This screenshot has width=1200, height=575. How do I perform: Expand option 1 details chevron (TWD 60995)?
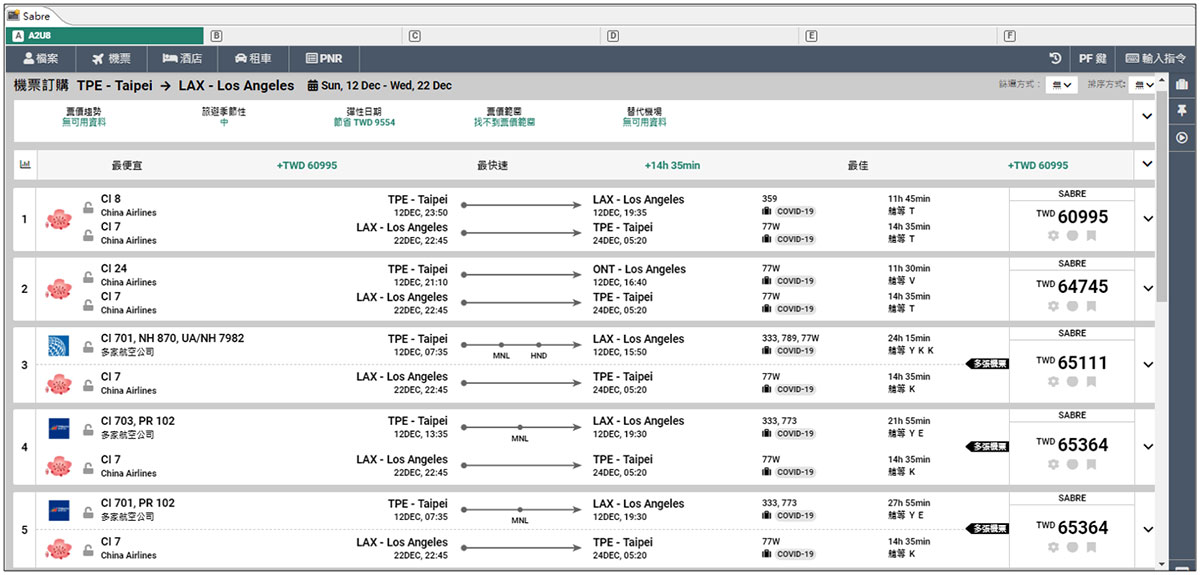click(1147, 219)
